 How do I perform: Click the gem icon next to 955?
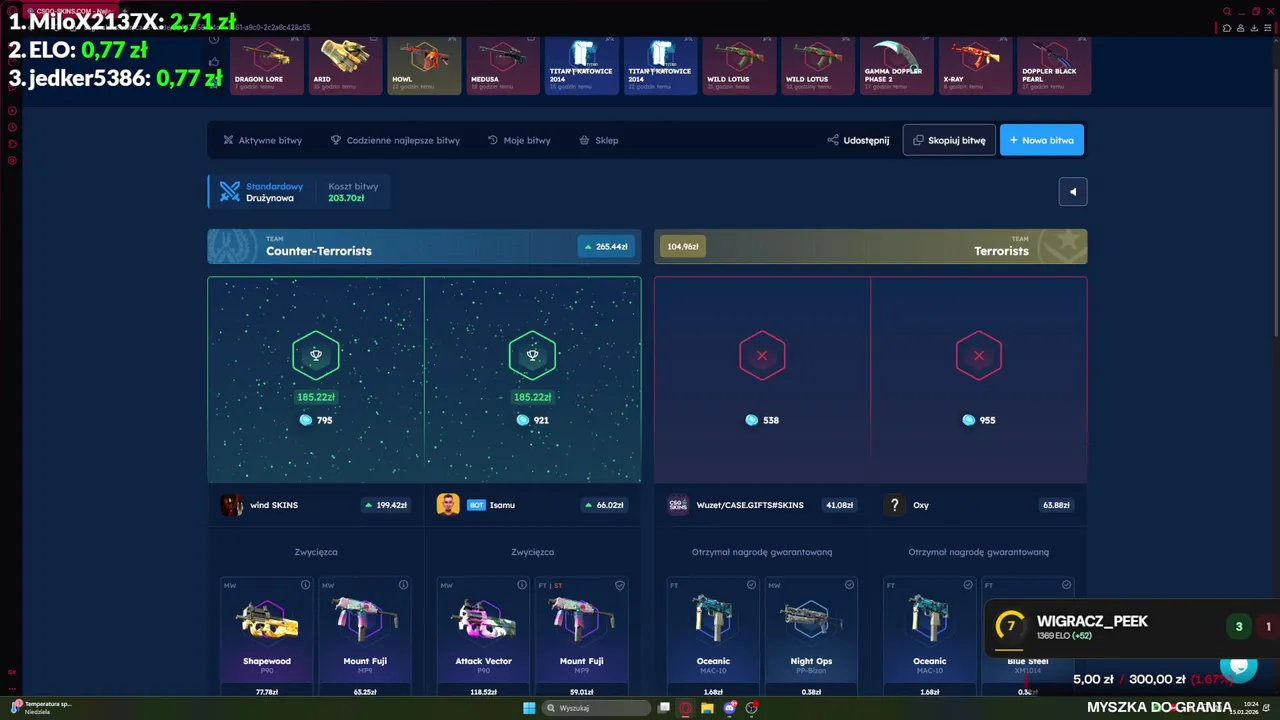(x=968, y=420)
